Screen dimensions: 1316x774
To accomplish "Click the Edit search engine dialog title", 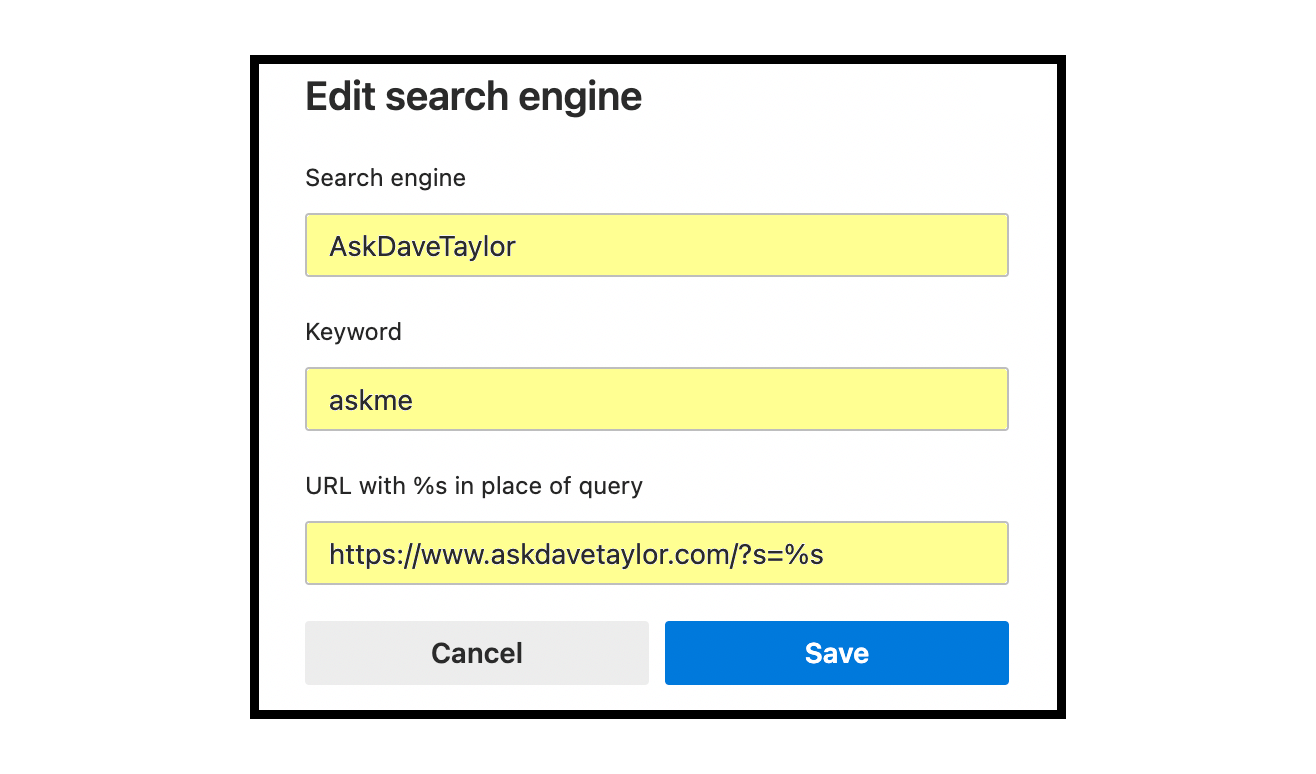I will pos(473,96).
